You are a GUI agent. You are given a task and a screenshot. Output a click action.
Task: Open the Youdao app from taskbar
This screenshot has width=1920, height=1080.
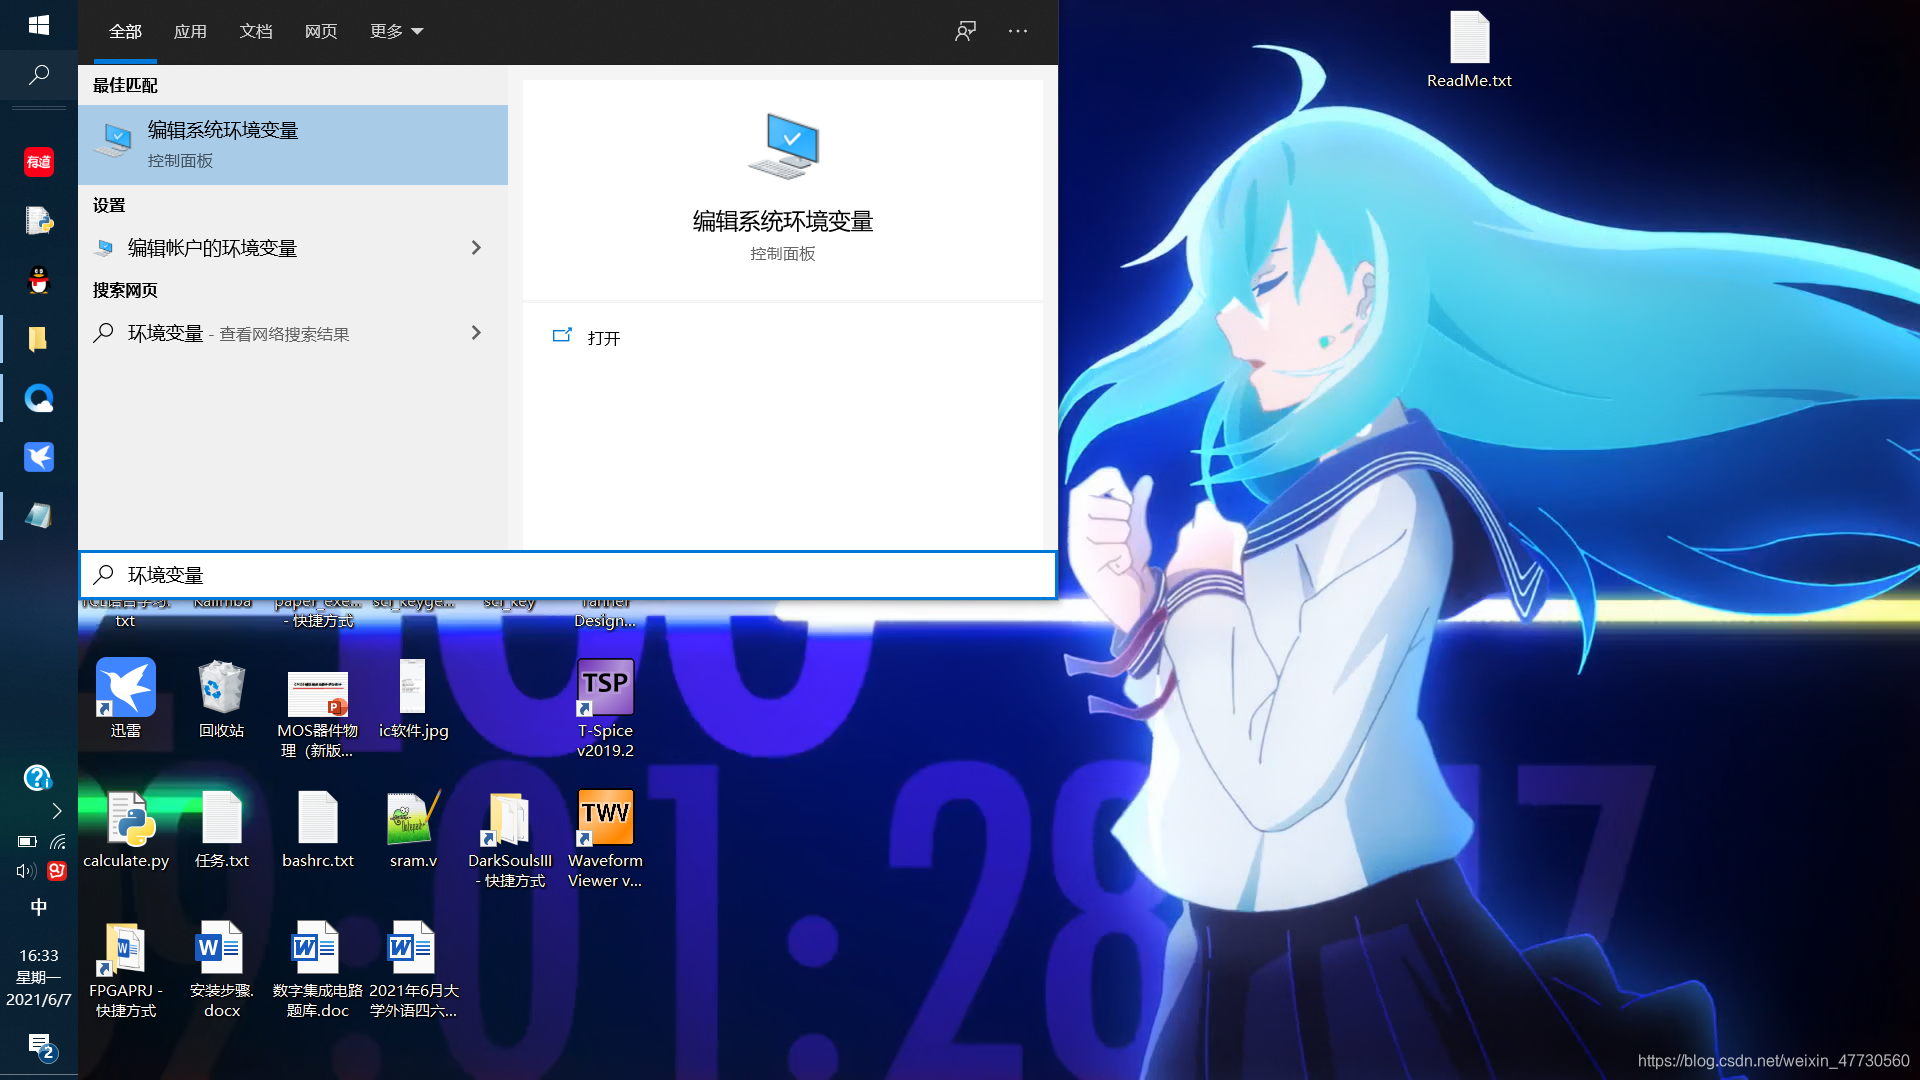pos(38,162)
